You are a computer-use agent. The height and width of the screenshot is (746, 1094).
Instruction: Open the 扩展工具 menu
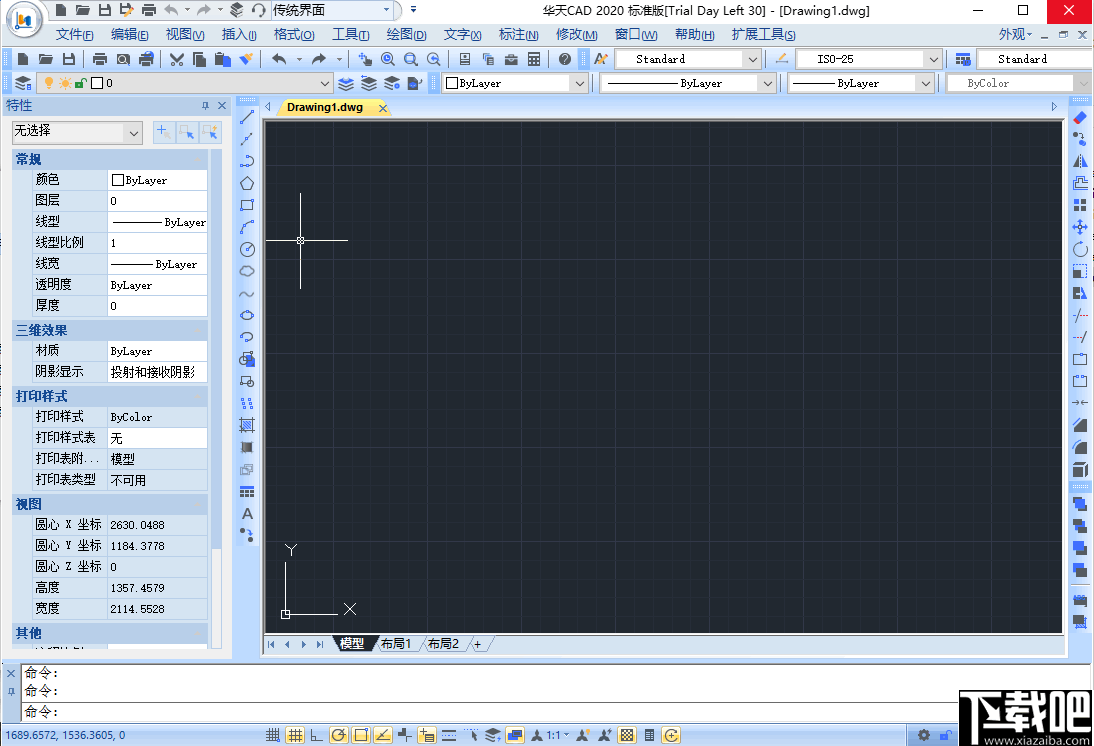tap(763, 34)
